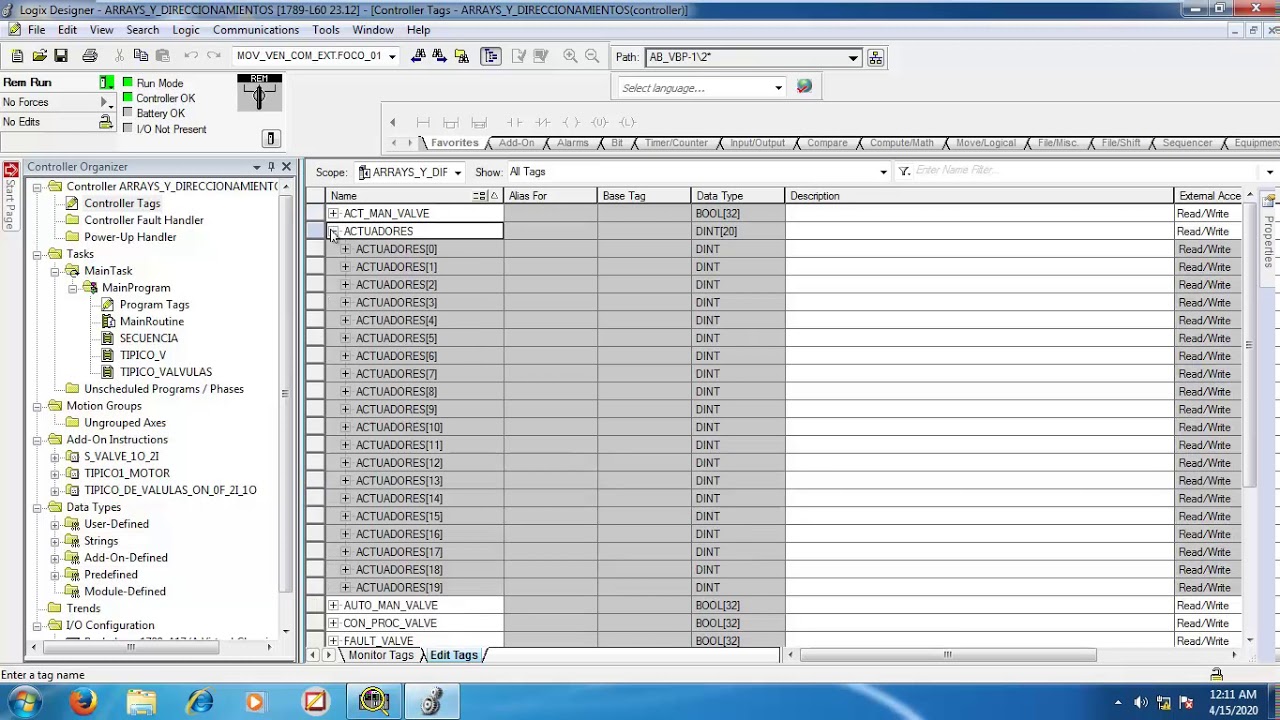Open Internet Explorer from the taskbar
This screenshot has height=720, width=1280.
tap(200, 702)
